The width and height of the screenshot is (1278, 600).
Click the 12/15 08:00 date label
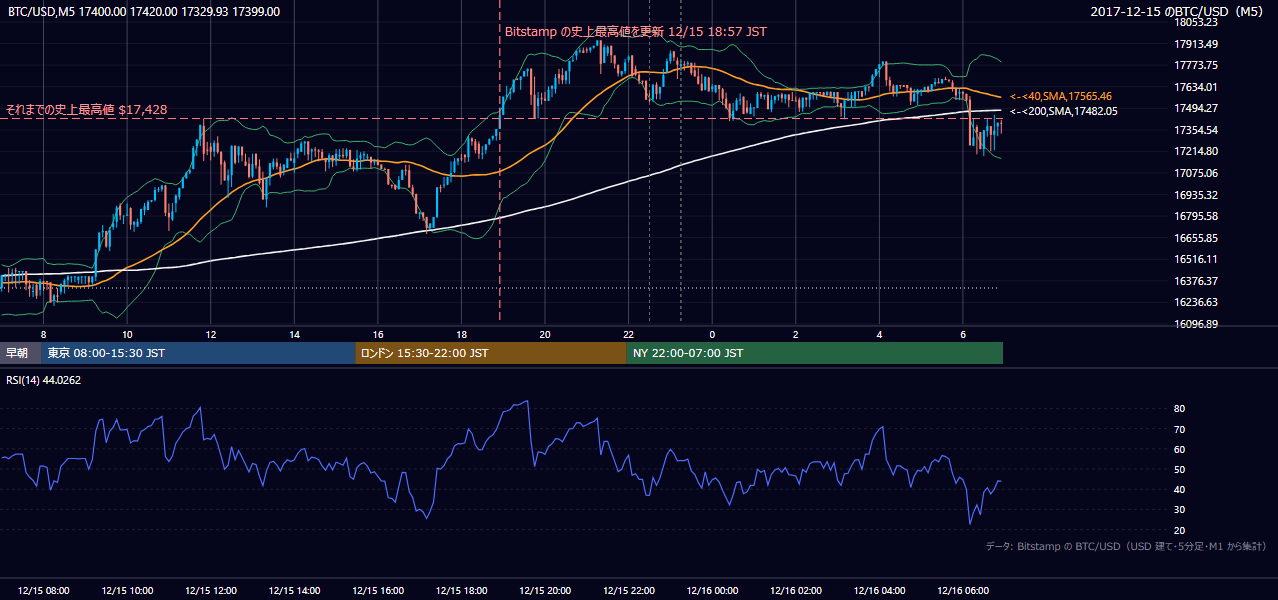tap(43, 591)
